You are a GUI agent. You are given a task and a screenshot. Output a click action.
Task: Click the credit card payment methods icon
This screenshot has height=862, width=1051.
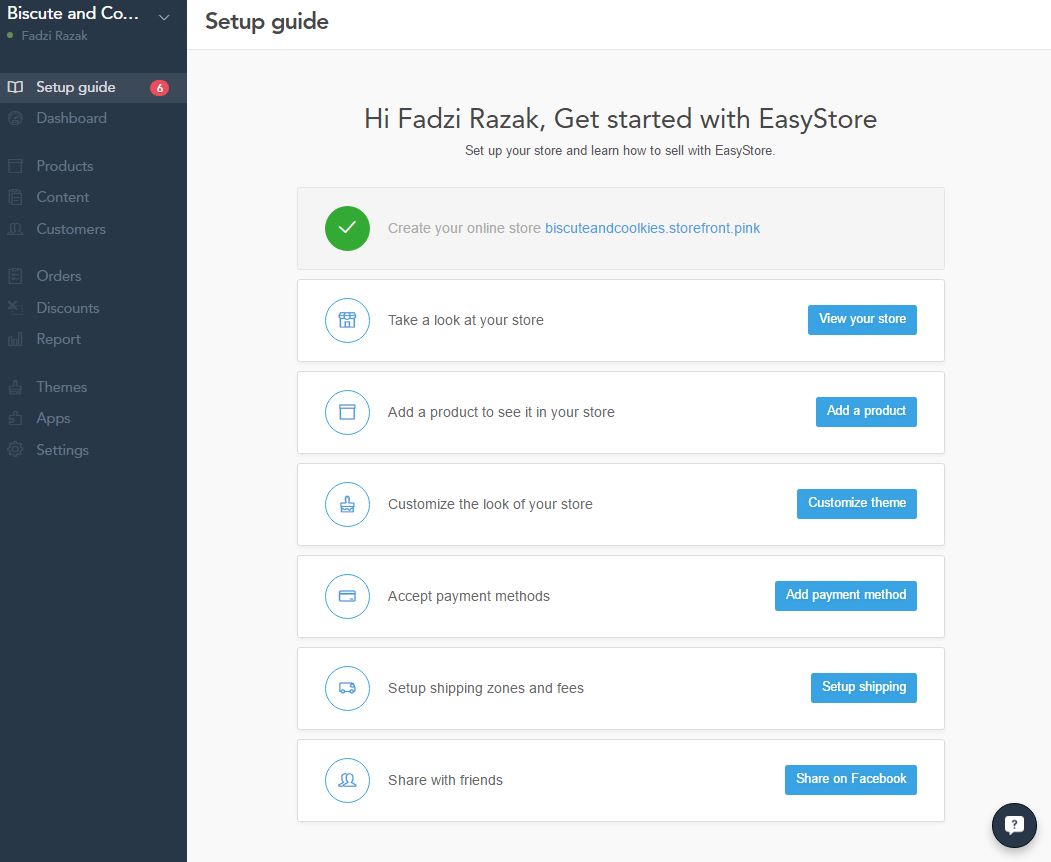click(x=347, y=596)
